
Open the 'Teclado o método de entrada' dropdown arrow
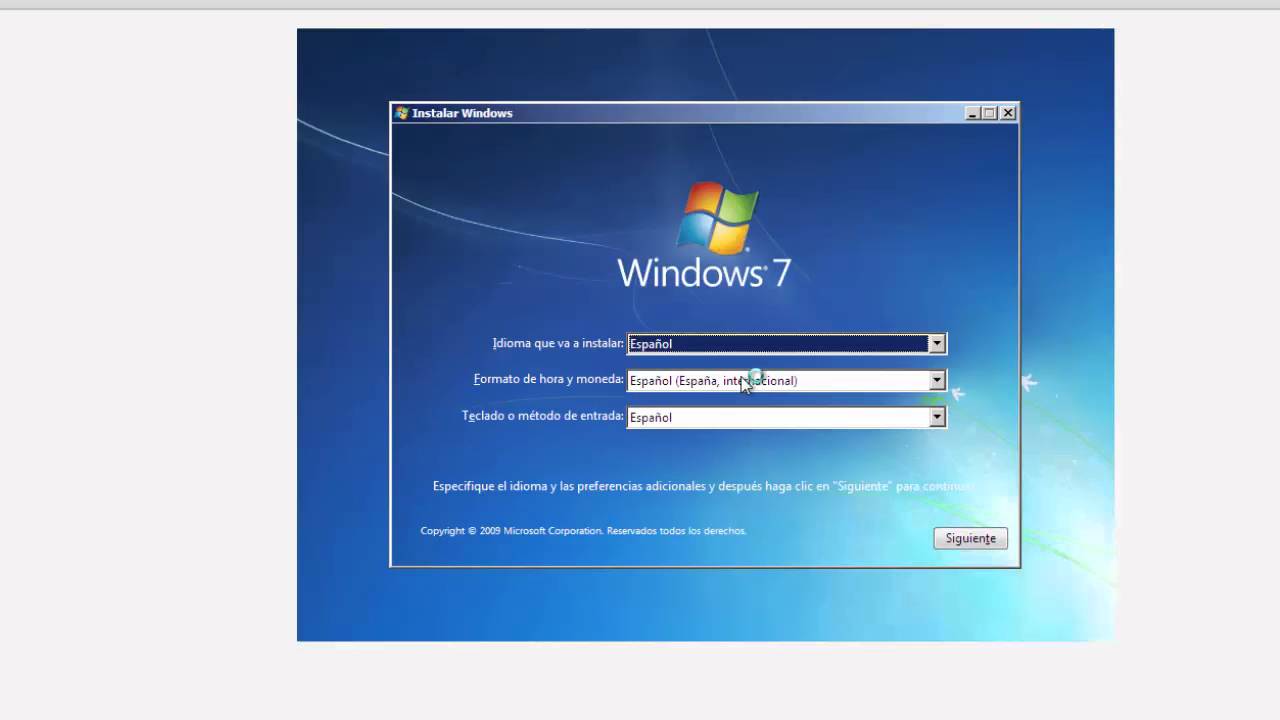[x=937, y=418]
